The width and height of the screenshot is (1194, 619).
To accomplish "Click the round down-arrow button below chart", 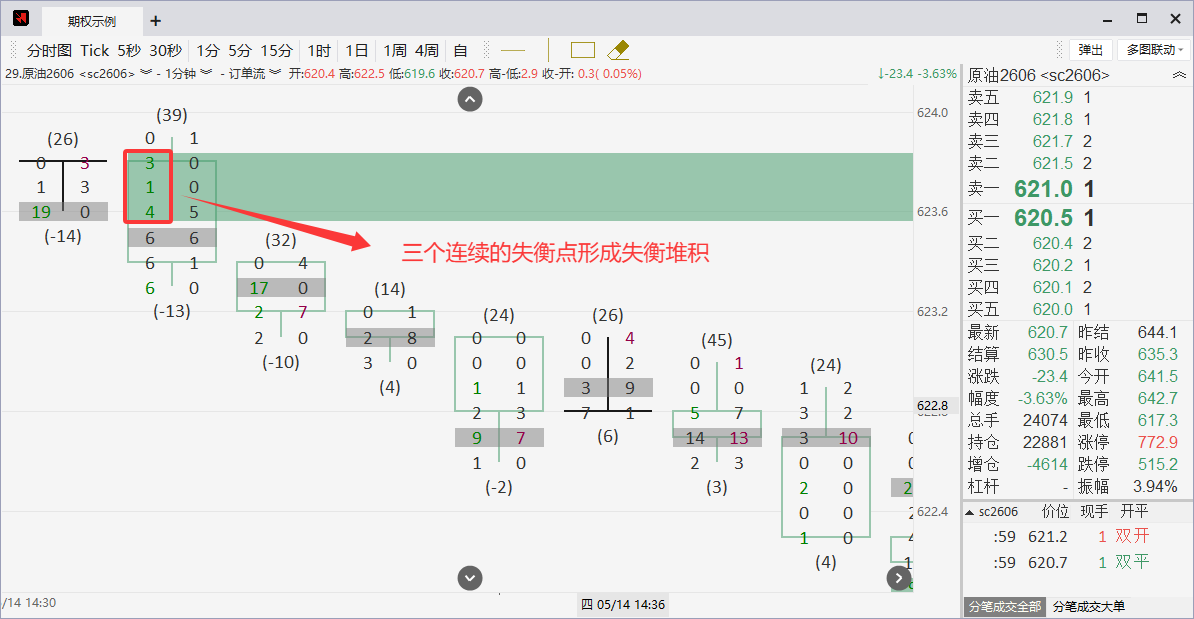I will (x=470, y=578).
